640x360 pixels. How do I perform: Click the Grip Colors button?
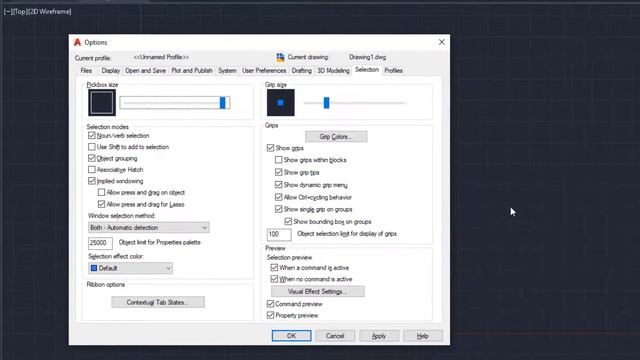coord(336,136)
